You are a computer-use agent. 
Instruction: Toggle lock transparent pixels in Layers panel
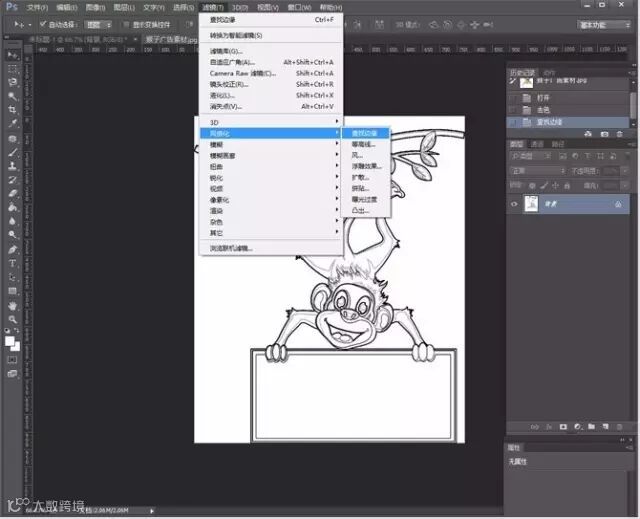click(532, 186)
